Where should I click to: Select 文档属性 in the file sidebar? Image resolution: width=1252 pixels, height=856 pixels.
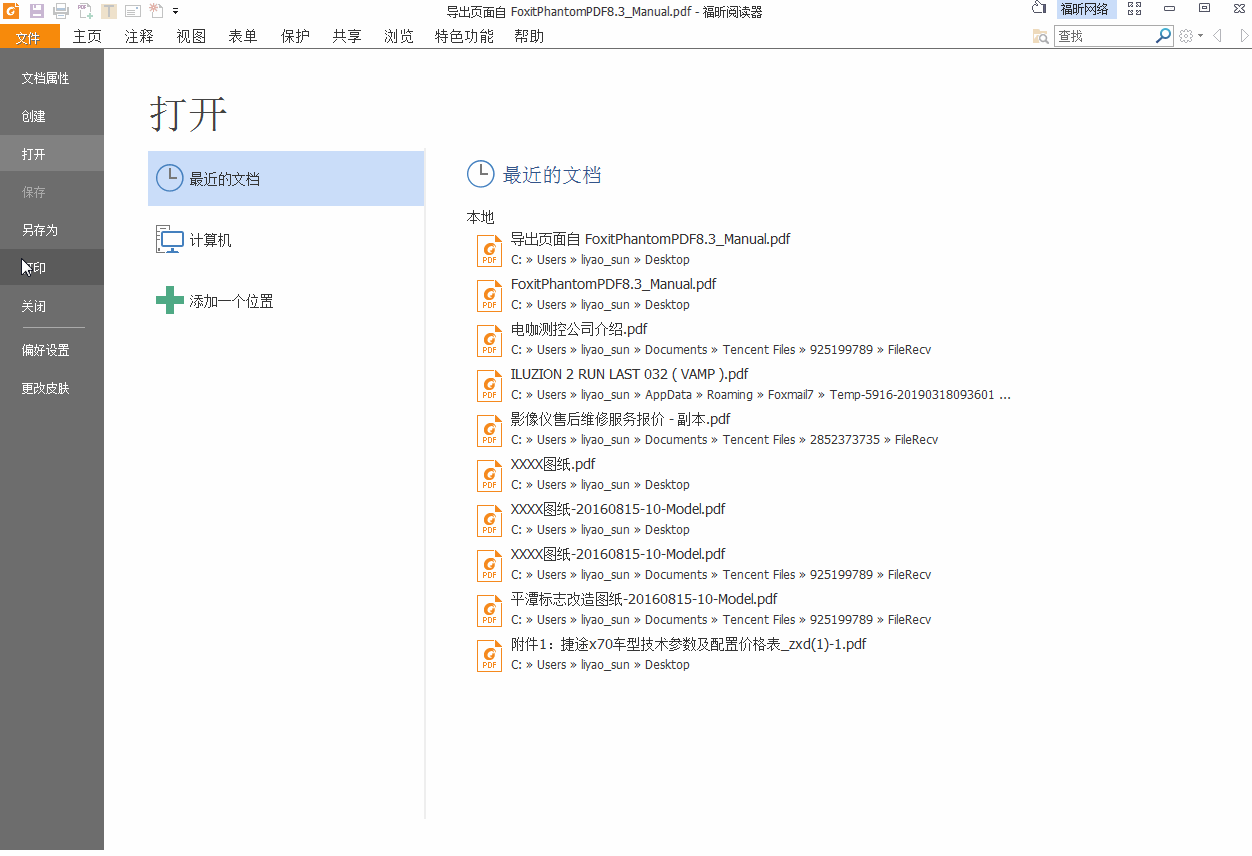[52, 78]
